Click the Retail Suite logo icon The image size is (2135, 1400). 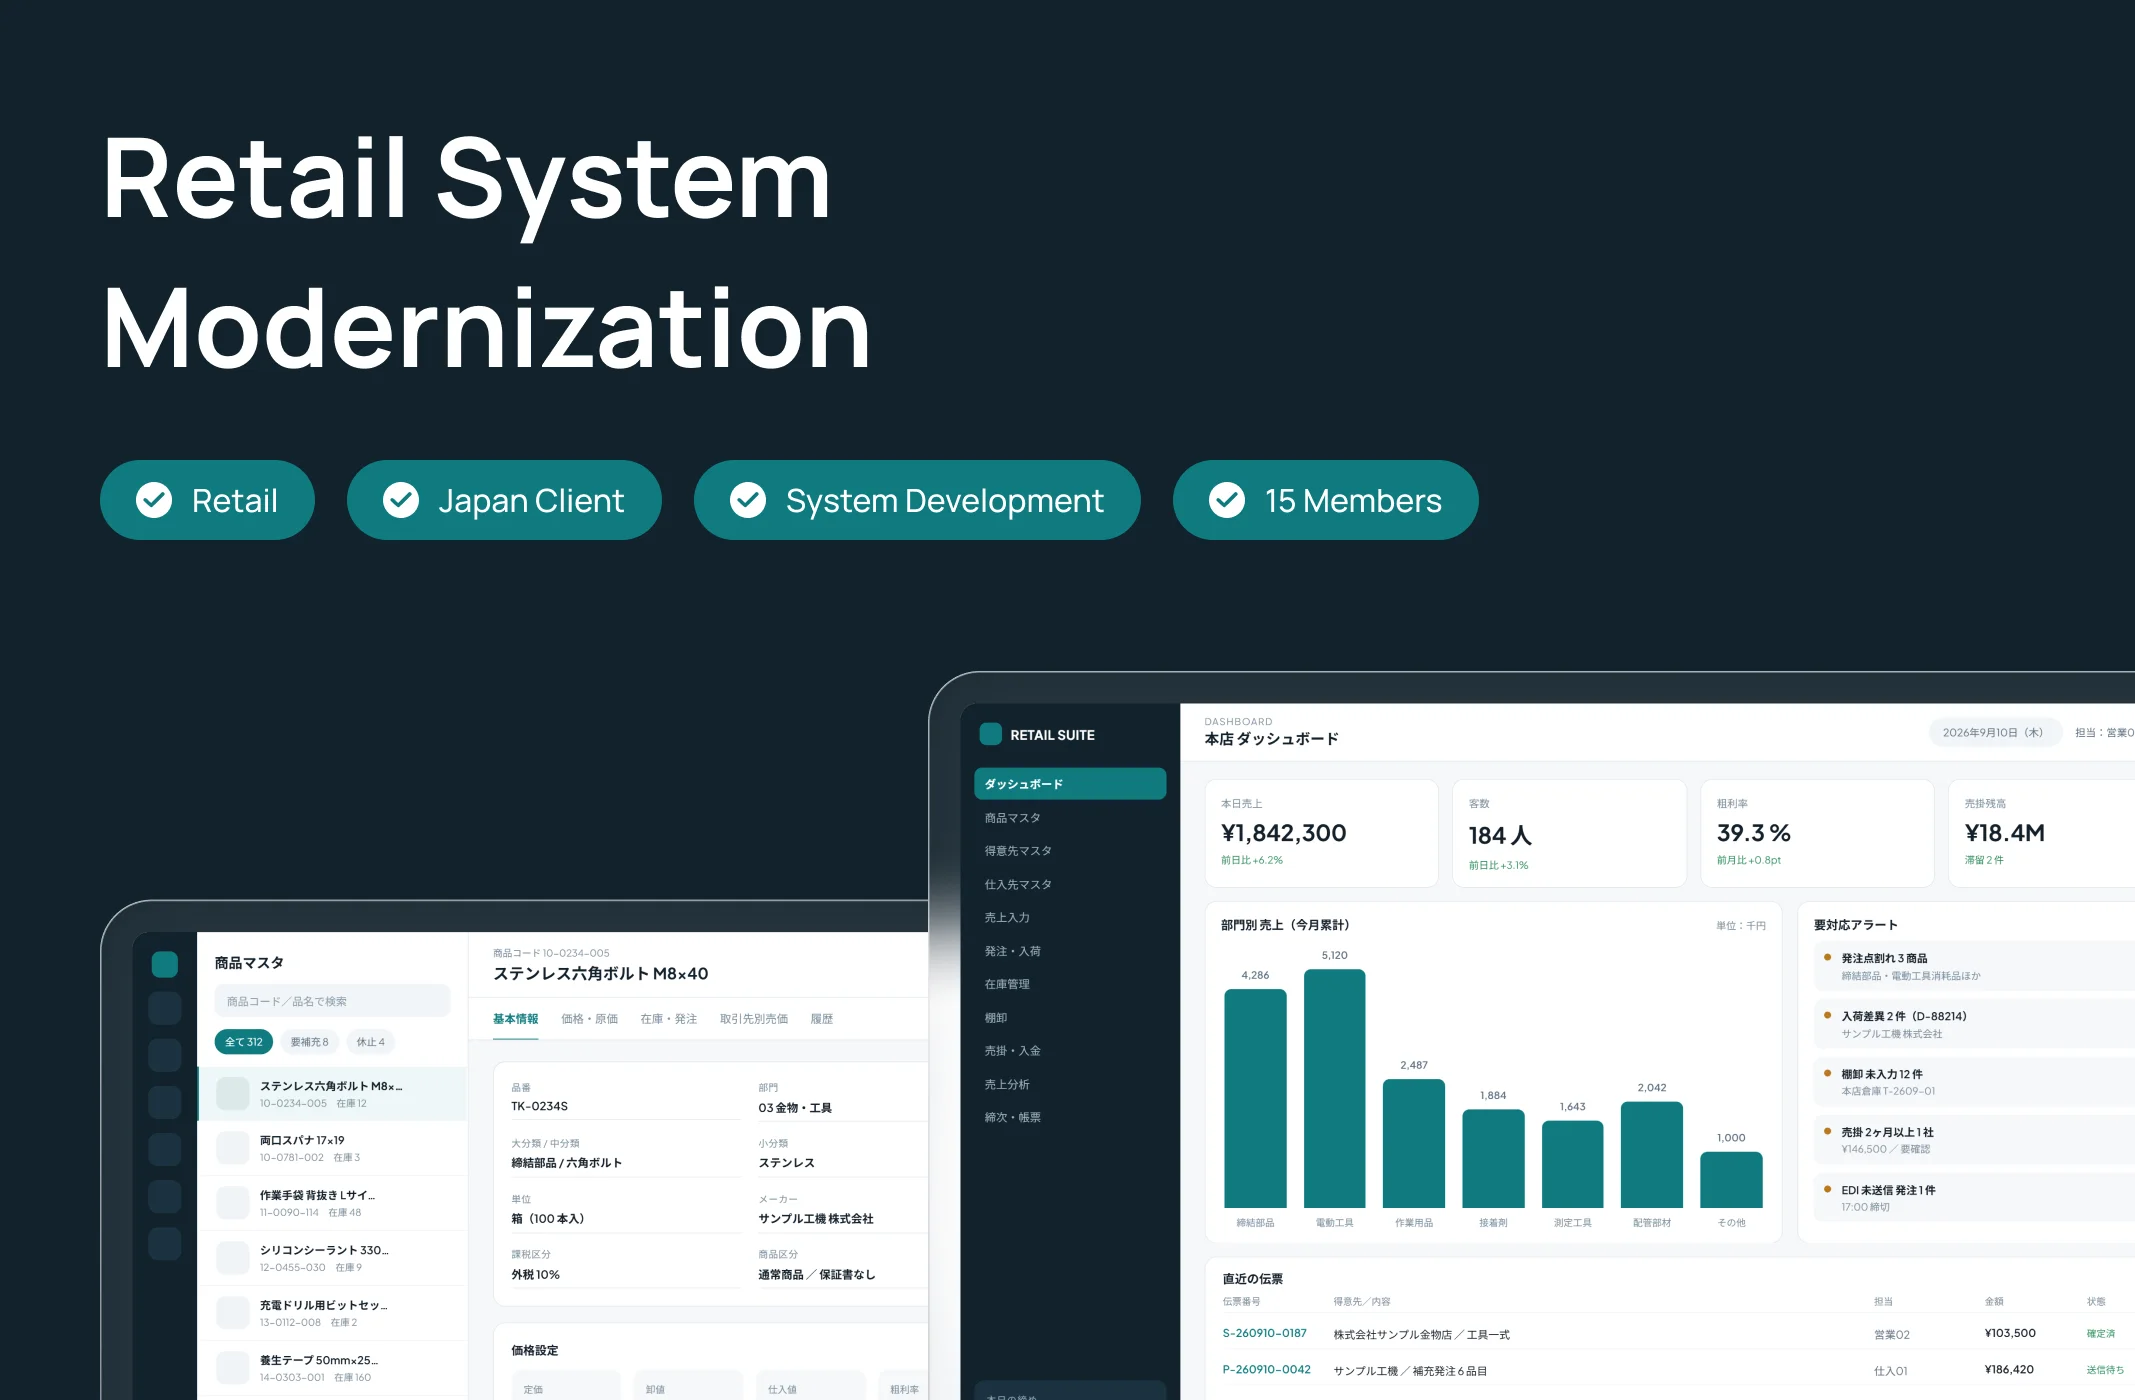coord(990,734)
